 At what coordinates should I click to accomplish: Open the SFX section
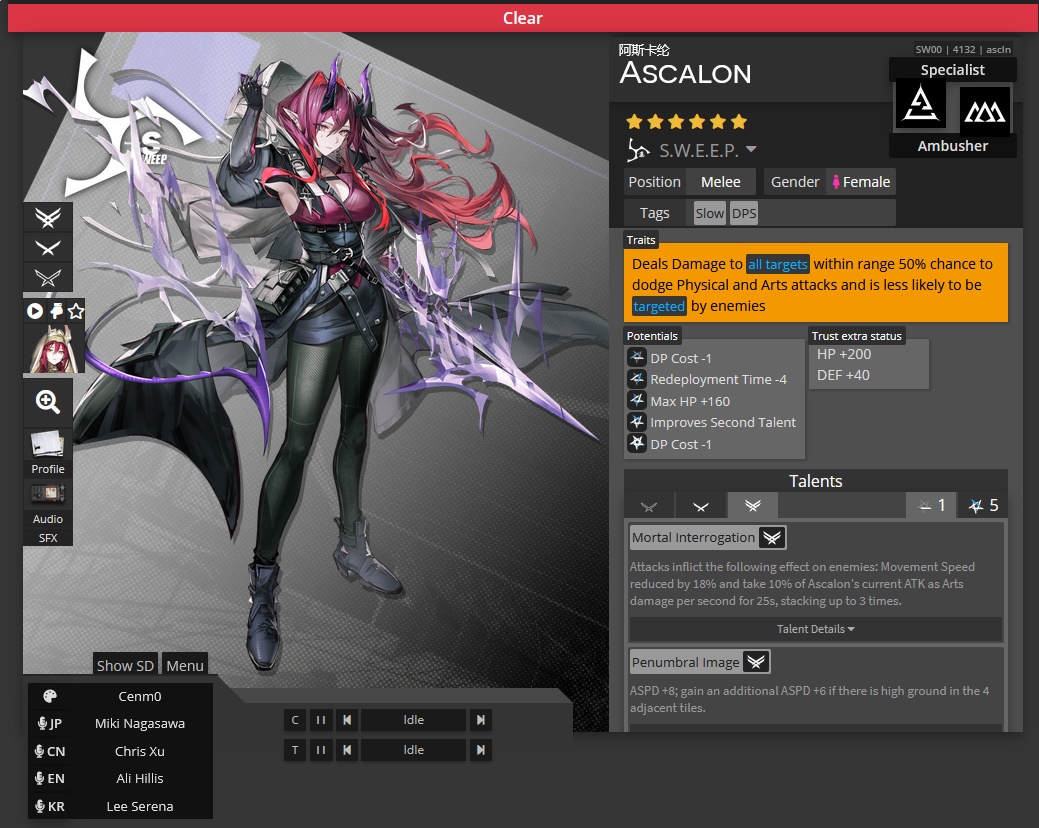48,538
